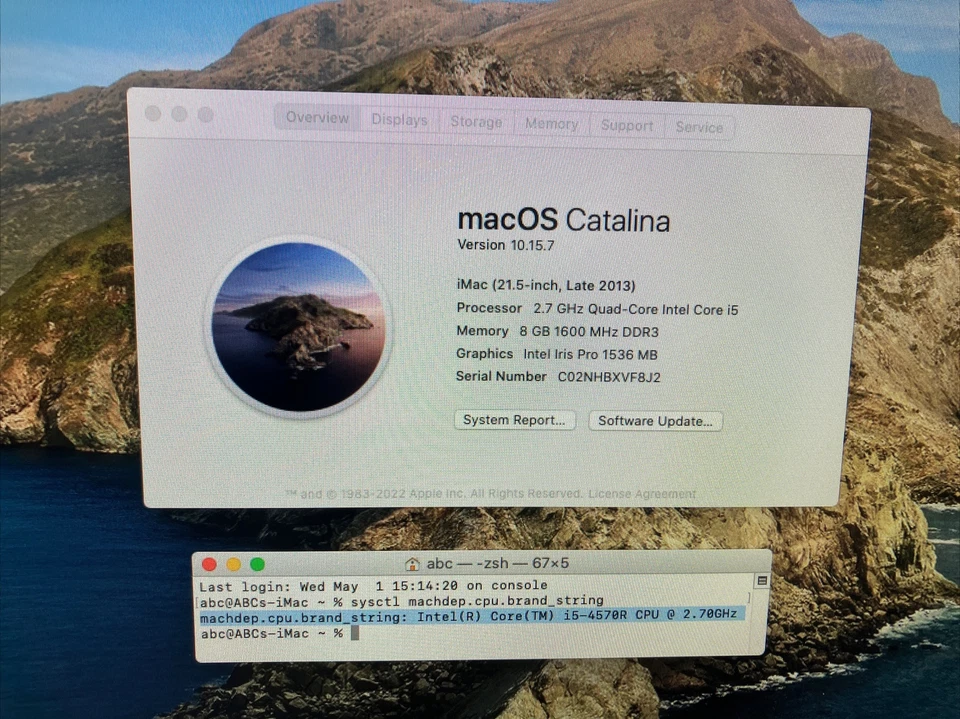Click the Version 10.15.7 text

506,244
